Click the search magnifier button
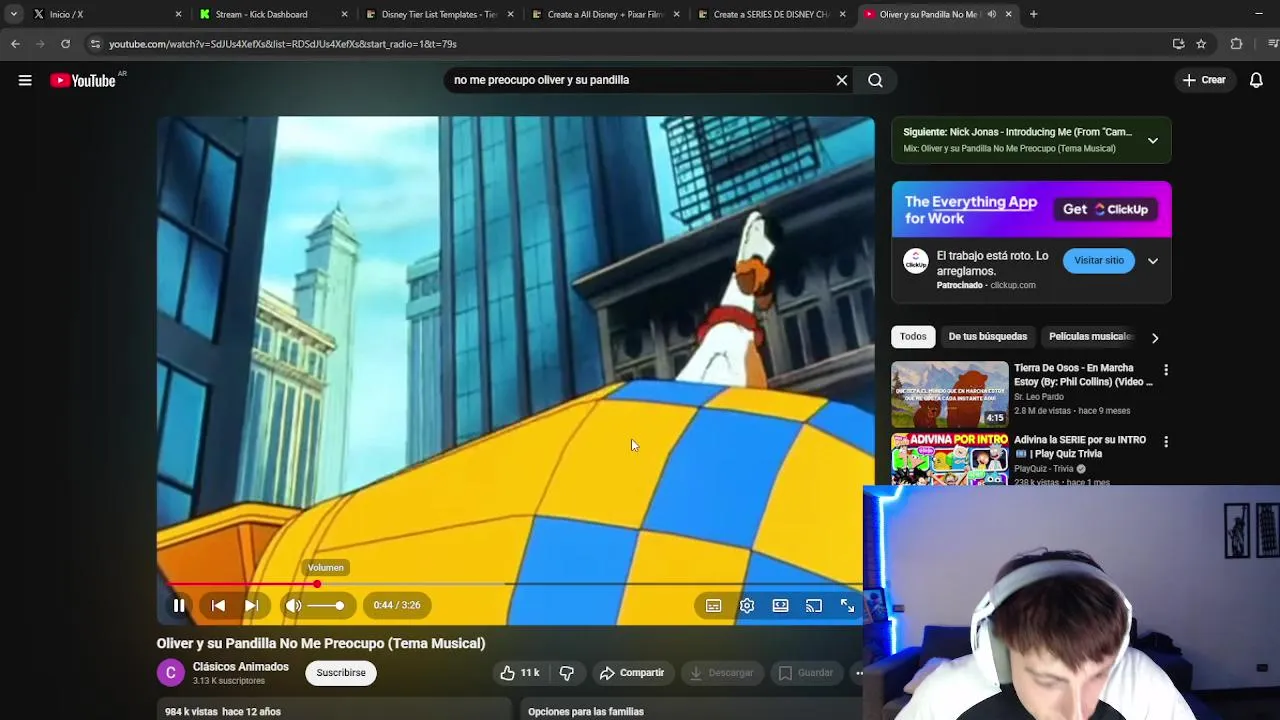This screenshot has width=1280, height=720. (x=875, y=80)
